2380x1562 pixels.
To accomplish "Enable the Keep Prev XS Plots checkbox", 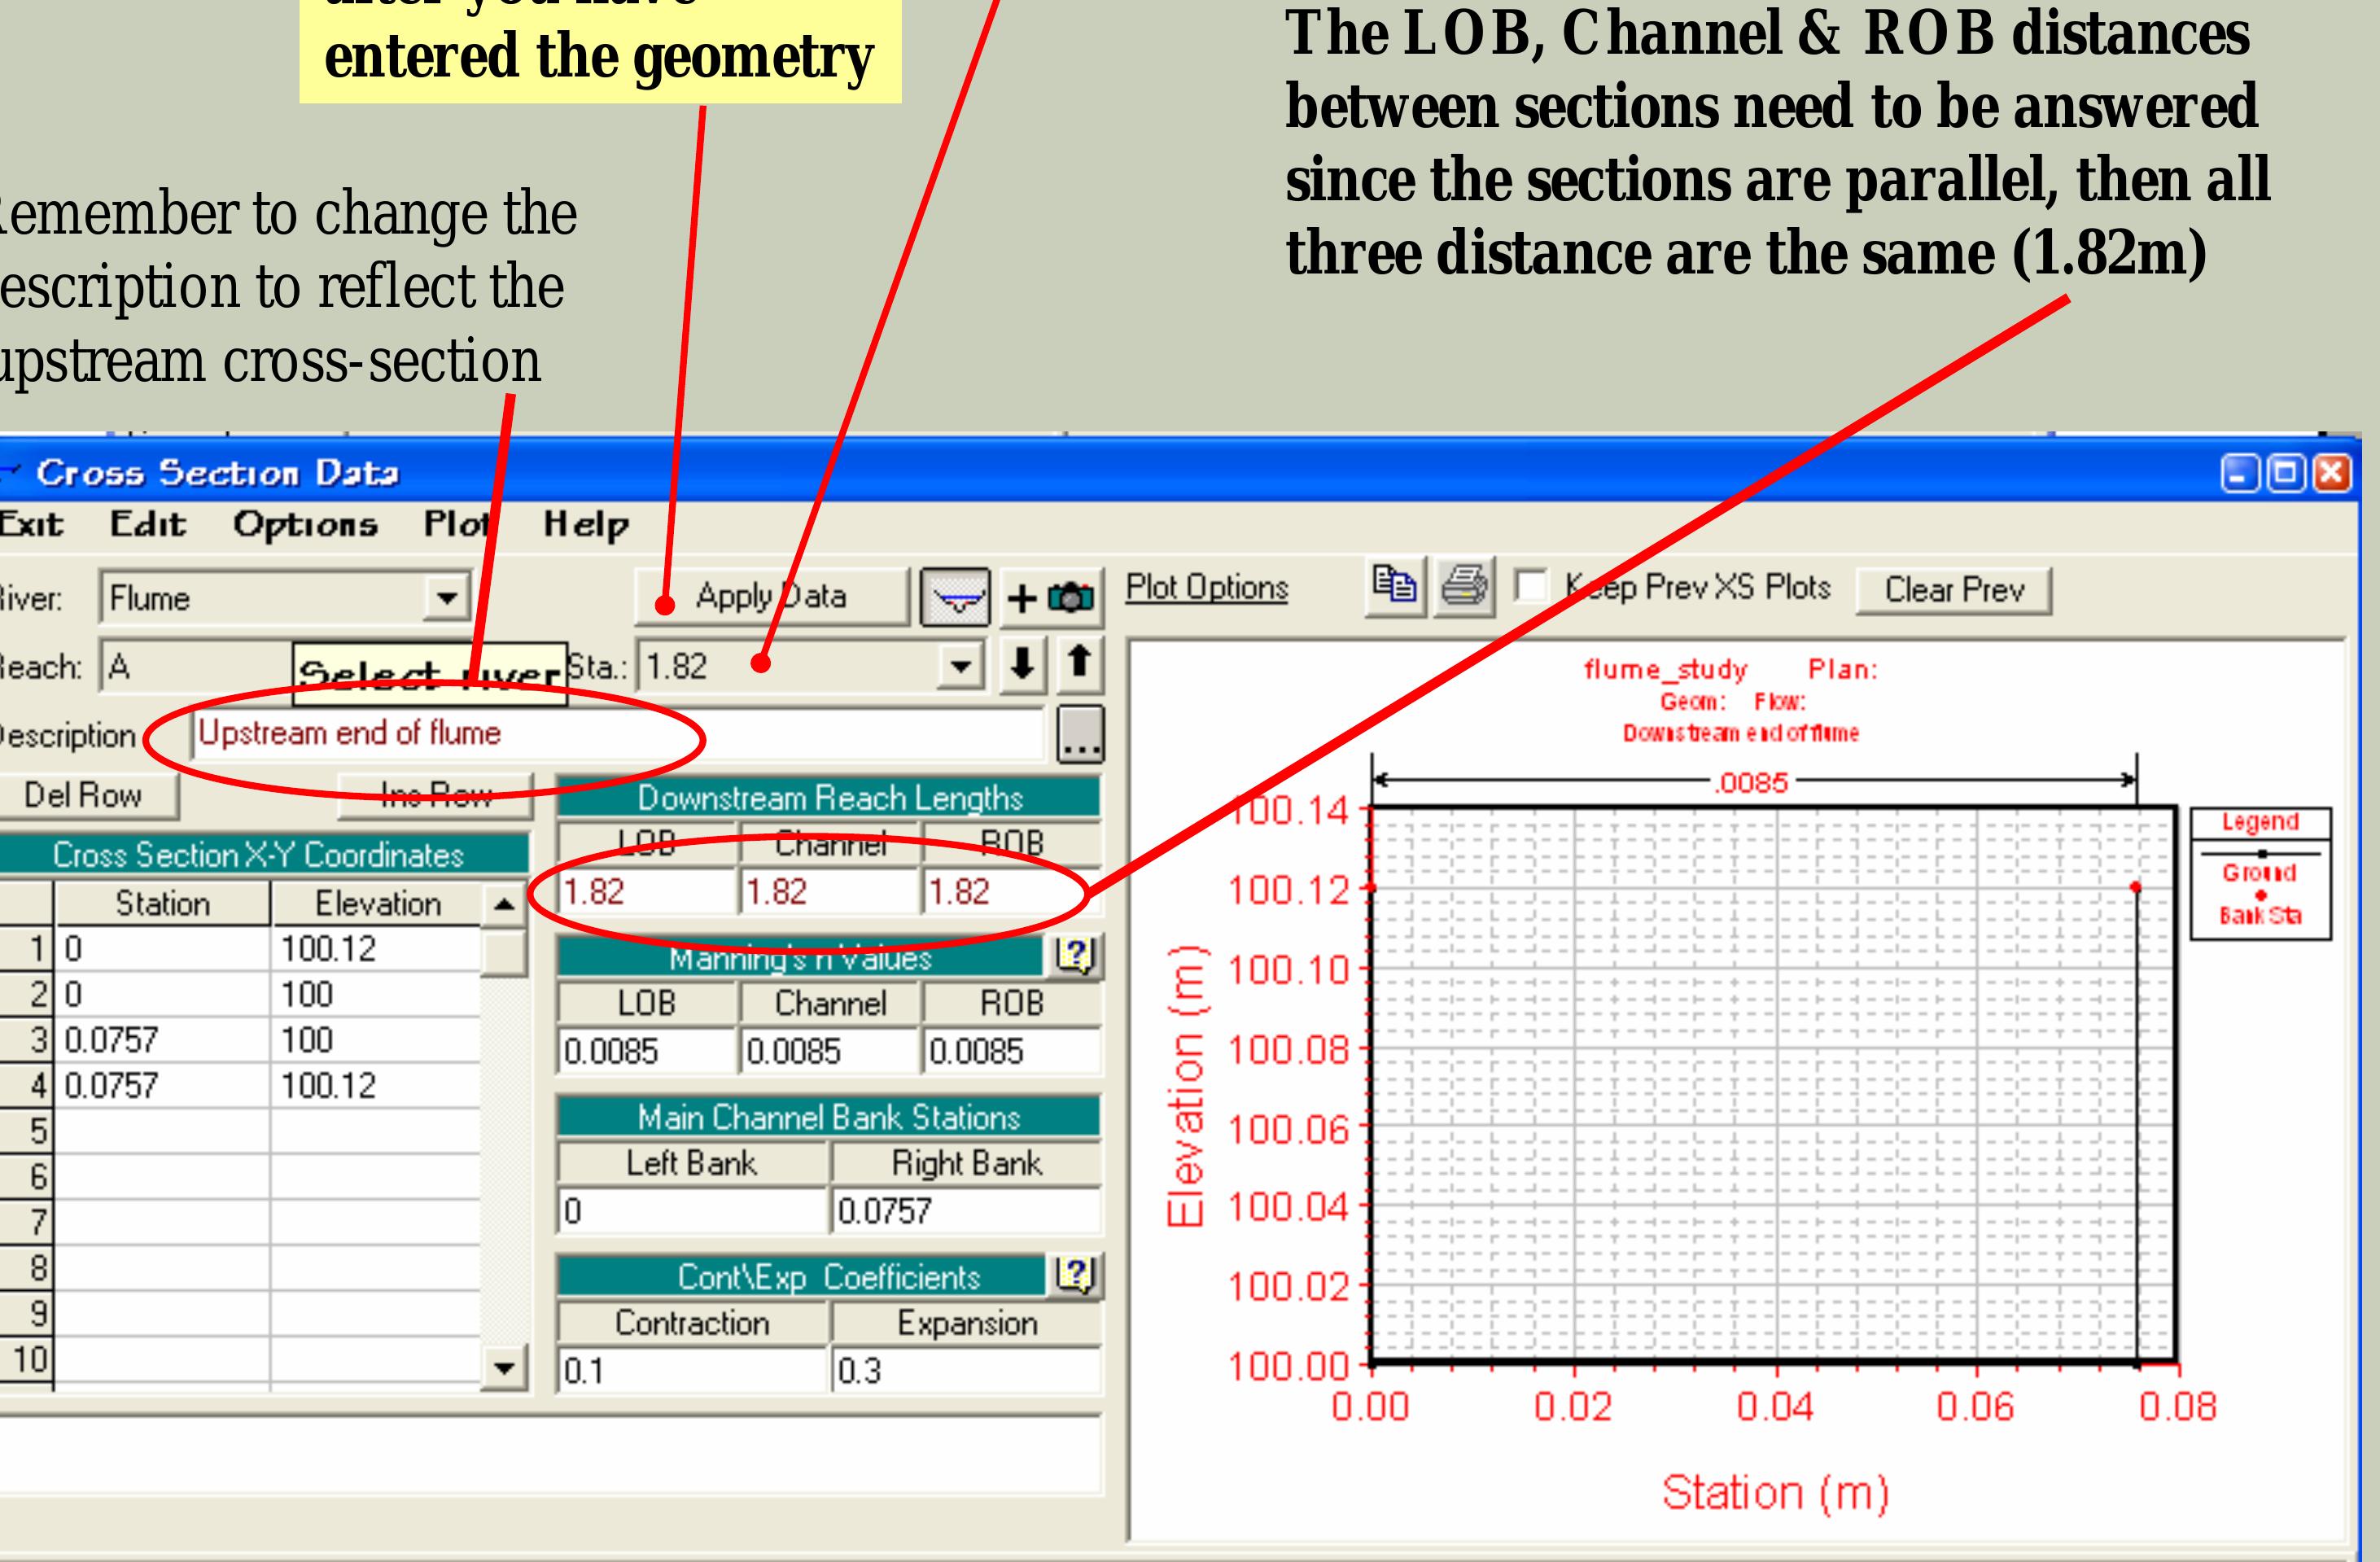I will [x=1530, y=585].
